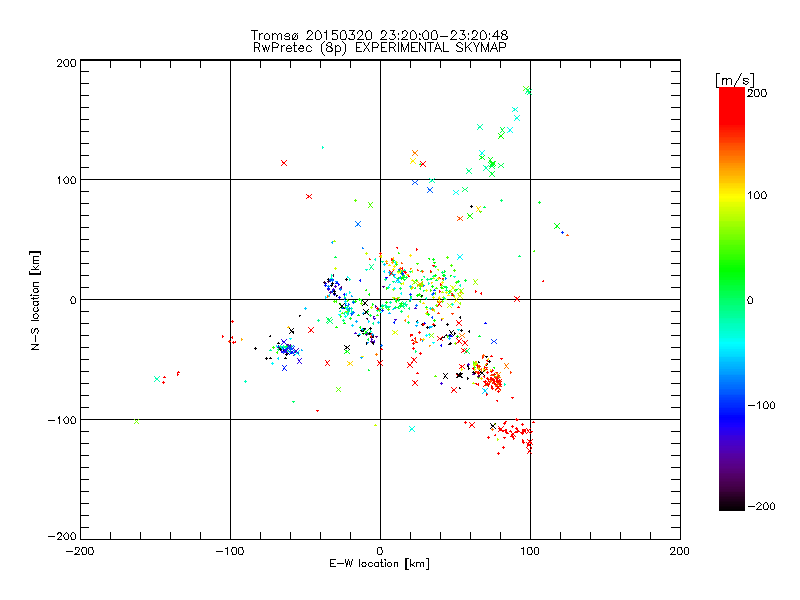Click the subtitle 'RwPretec (8p) EXPERIMENTAL SKYMAP'
The width and height of the screenshot is (800, 600).
[x=379, y=47]
